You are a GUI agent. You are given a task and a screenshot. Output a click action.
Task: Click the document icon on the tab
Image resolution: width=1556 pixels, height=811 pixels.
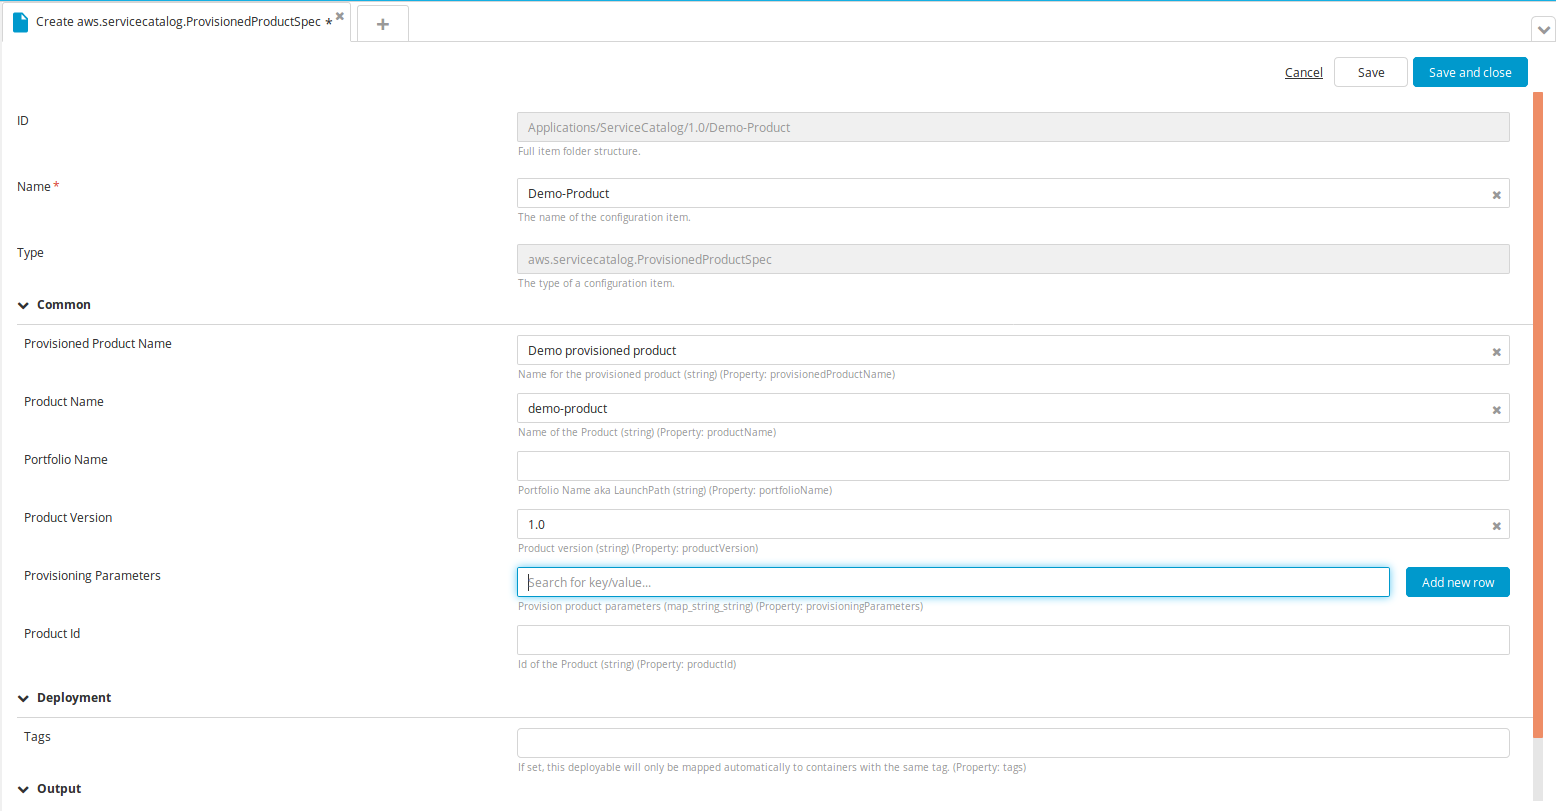(x=20, y=22)
